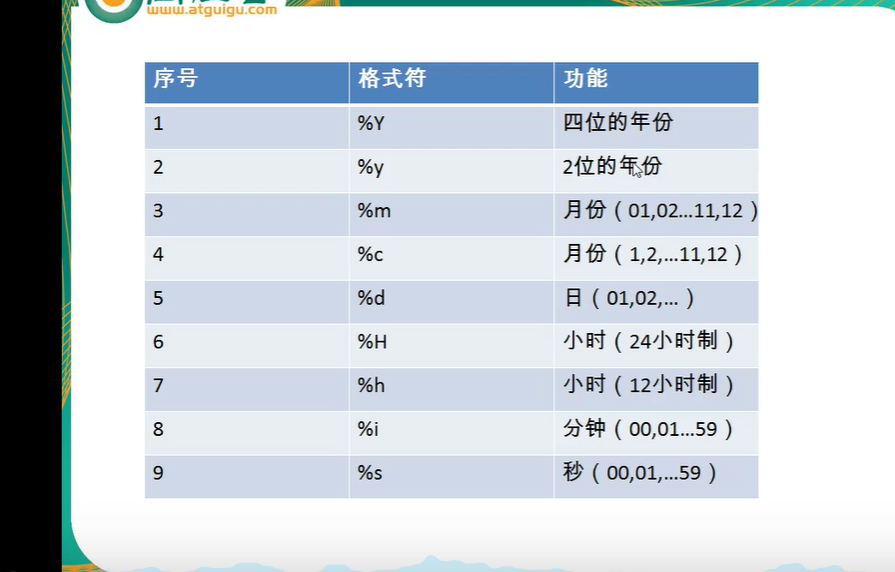The width and height of the screenshot is (895, 572).
Task: Click the 2位的年份 description cell
Action: 656,171
